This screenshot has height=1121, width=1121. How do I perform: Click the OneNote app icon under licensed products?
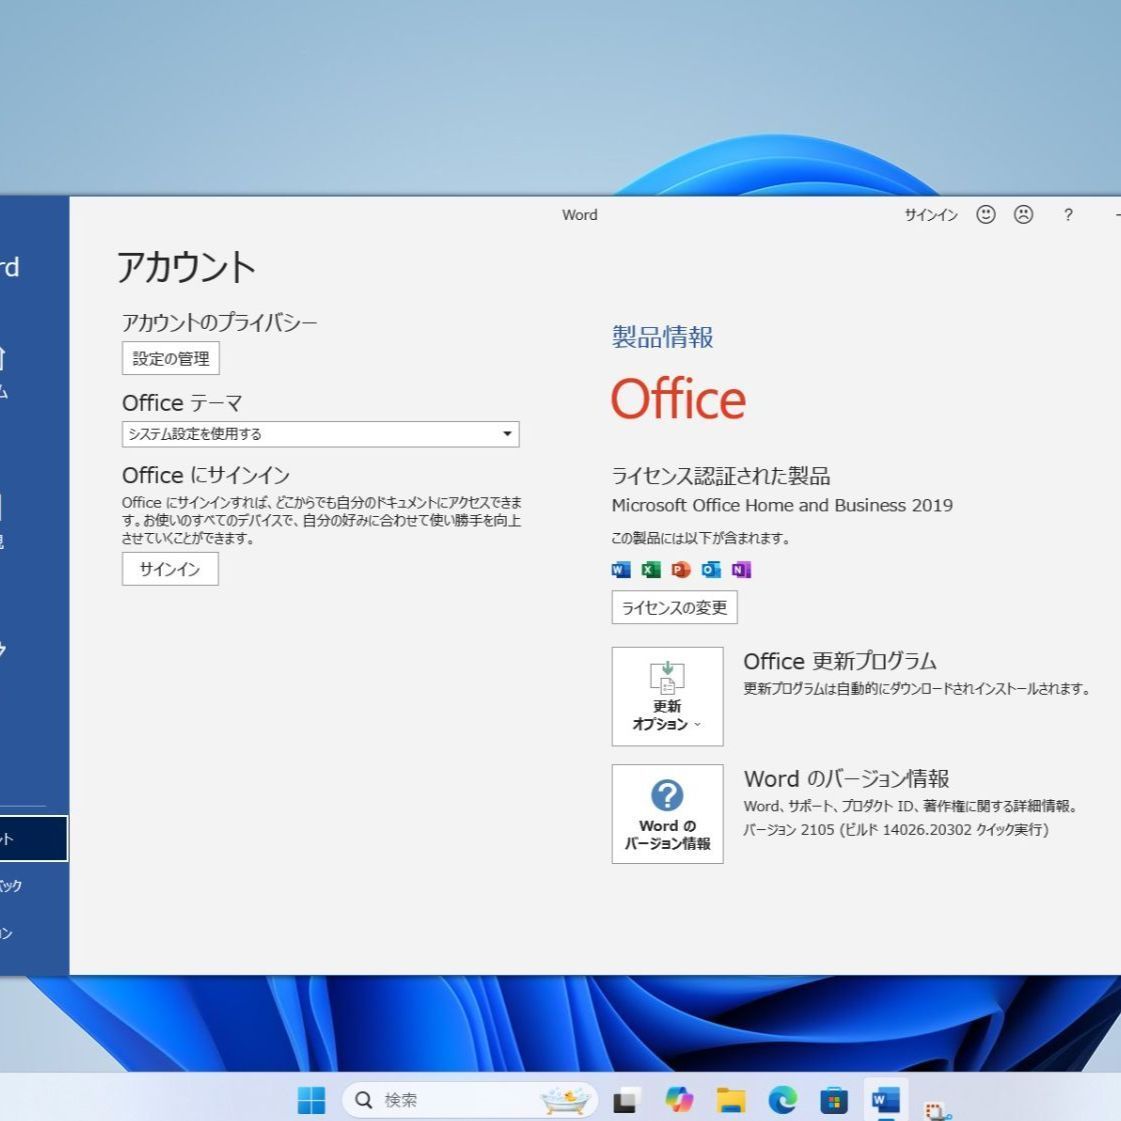click(x=741, y=570)
